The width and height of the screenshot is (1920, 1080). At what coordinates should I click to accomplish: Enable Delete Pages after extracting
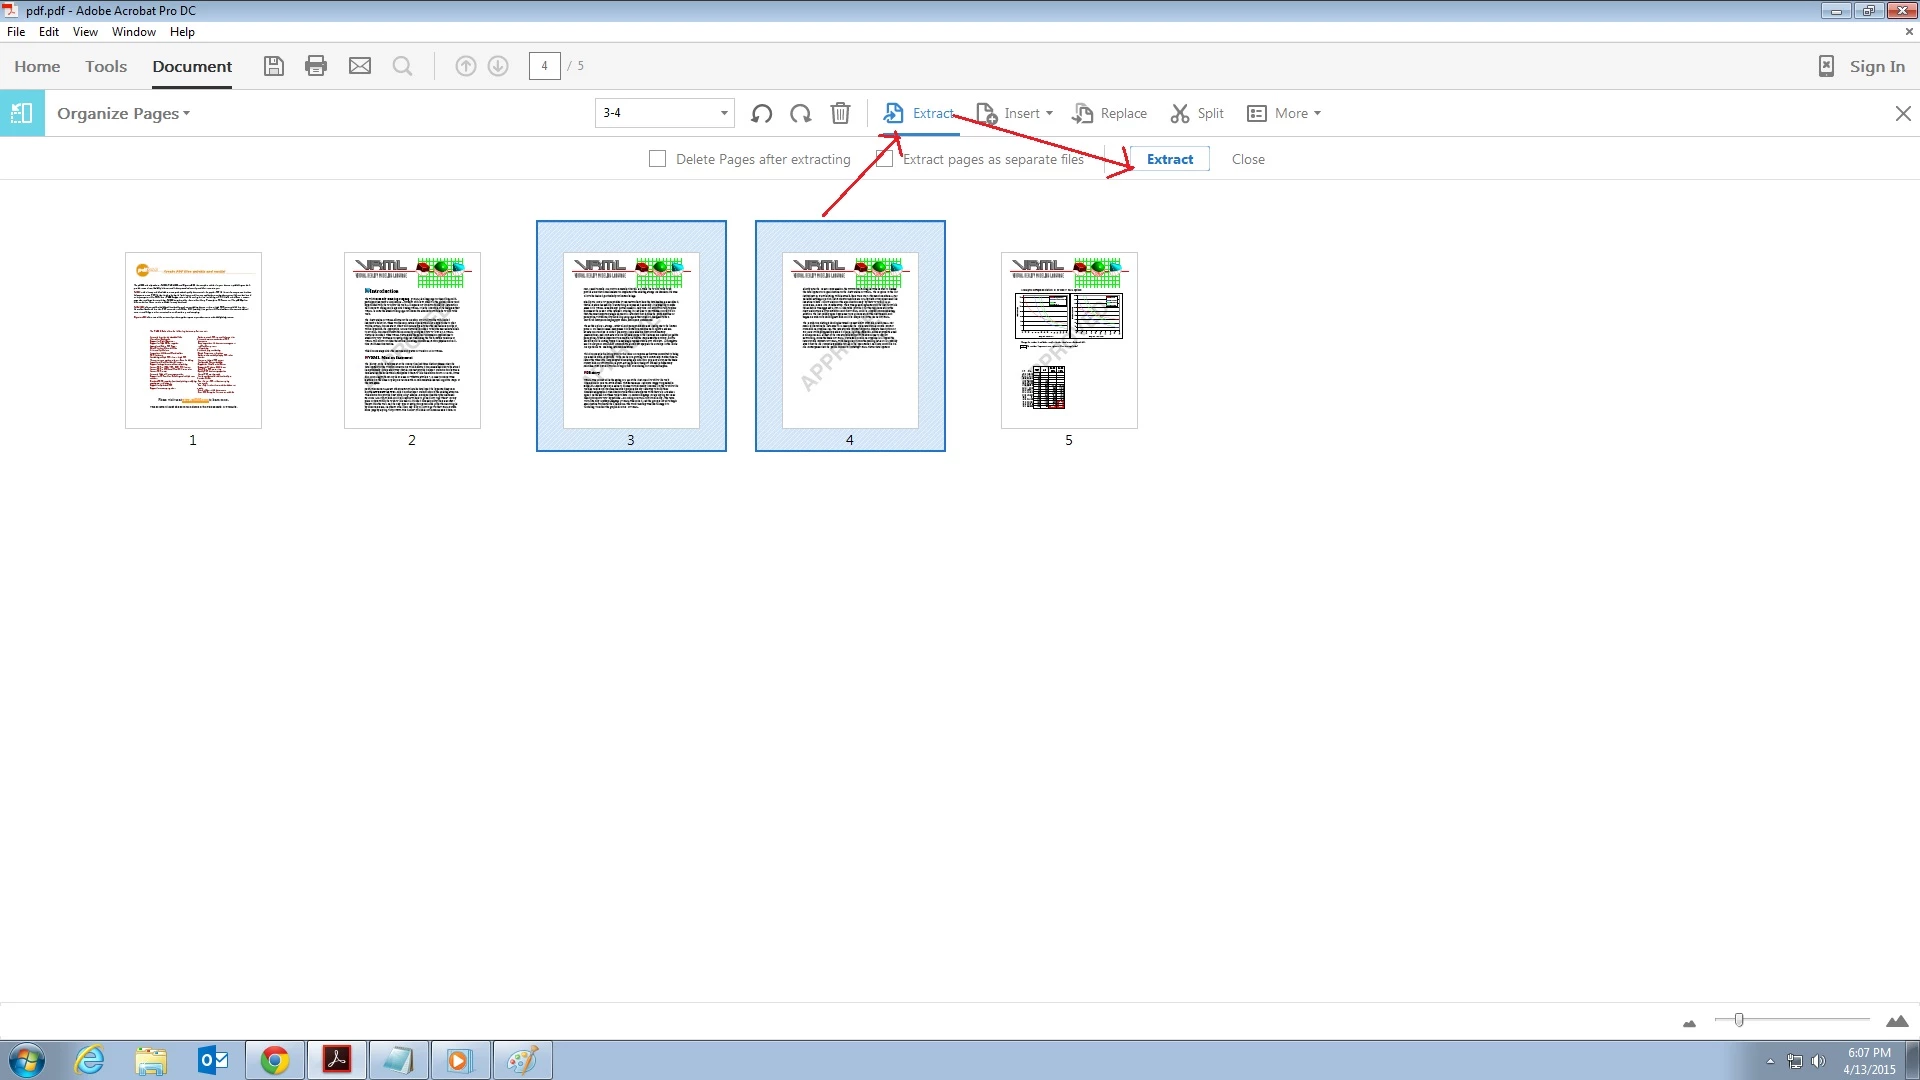pos(657,159)
